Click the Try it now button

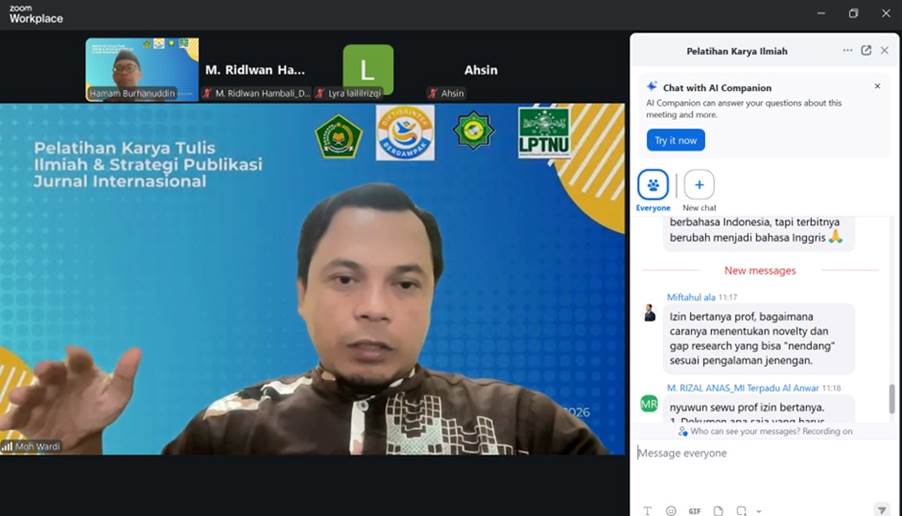pos(675,140)
